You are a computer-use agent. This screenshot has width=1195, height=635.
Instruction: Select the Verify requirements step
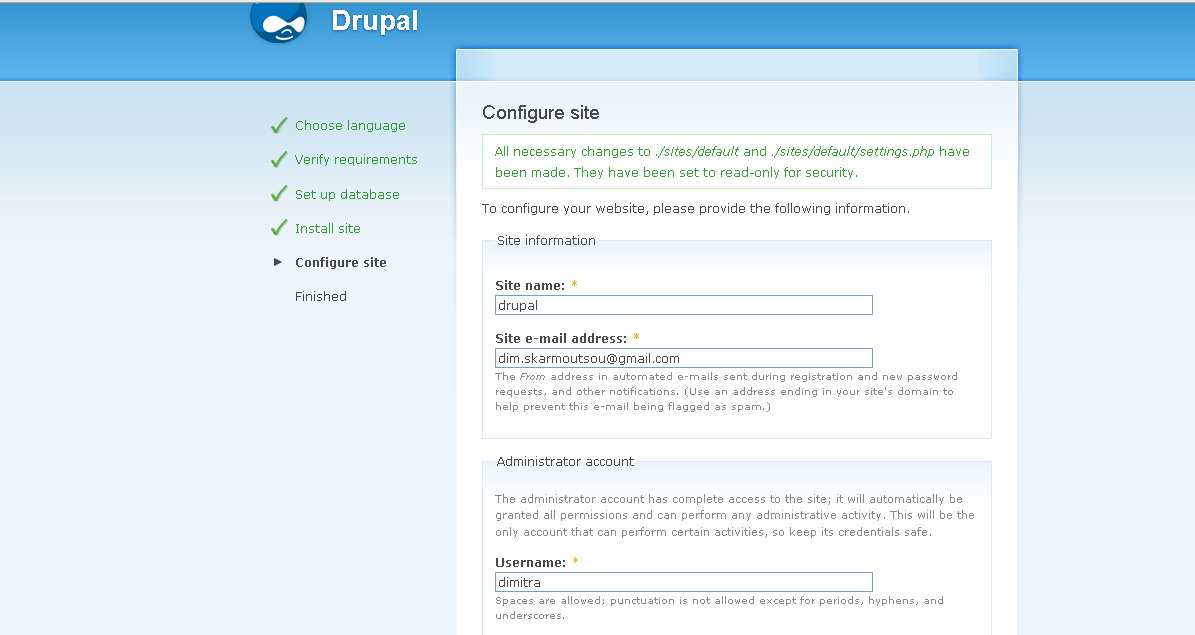(x=356, y=159)
